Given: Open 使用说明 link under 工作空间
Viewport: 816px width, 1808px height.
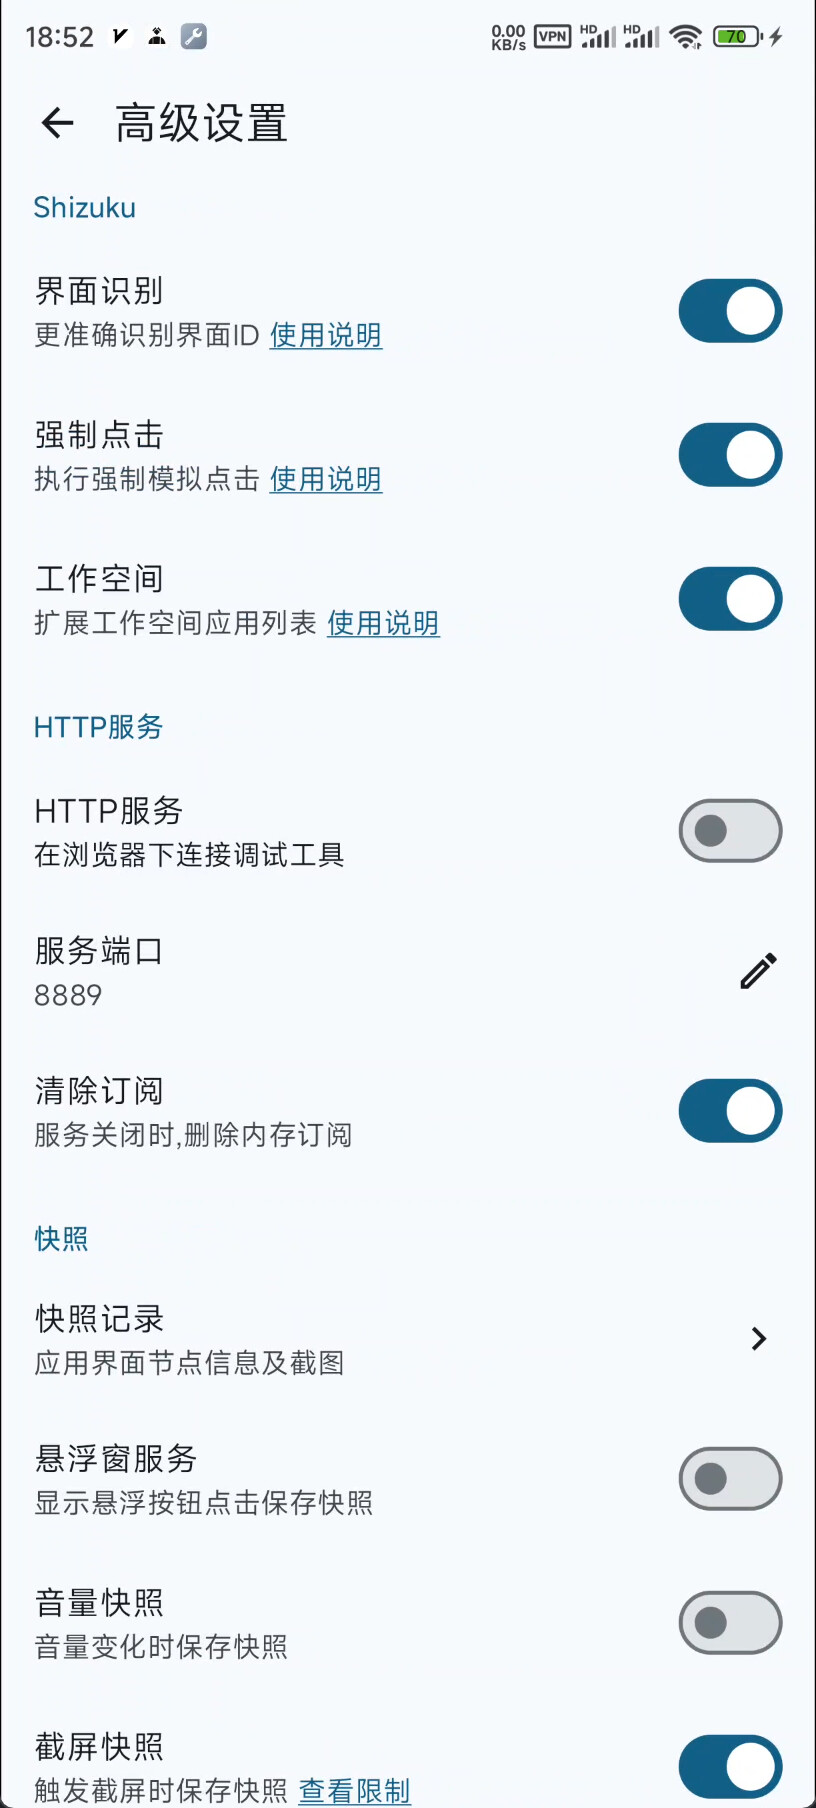Looking at the screenshot, I should coord(383,624).
